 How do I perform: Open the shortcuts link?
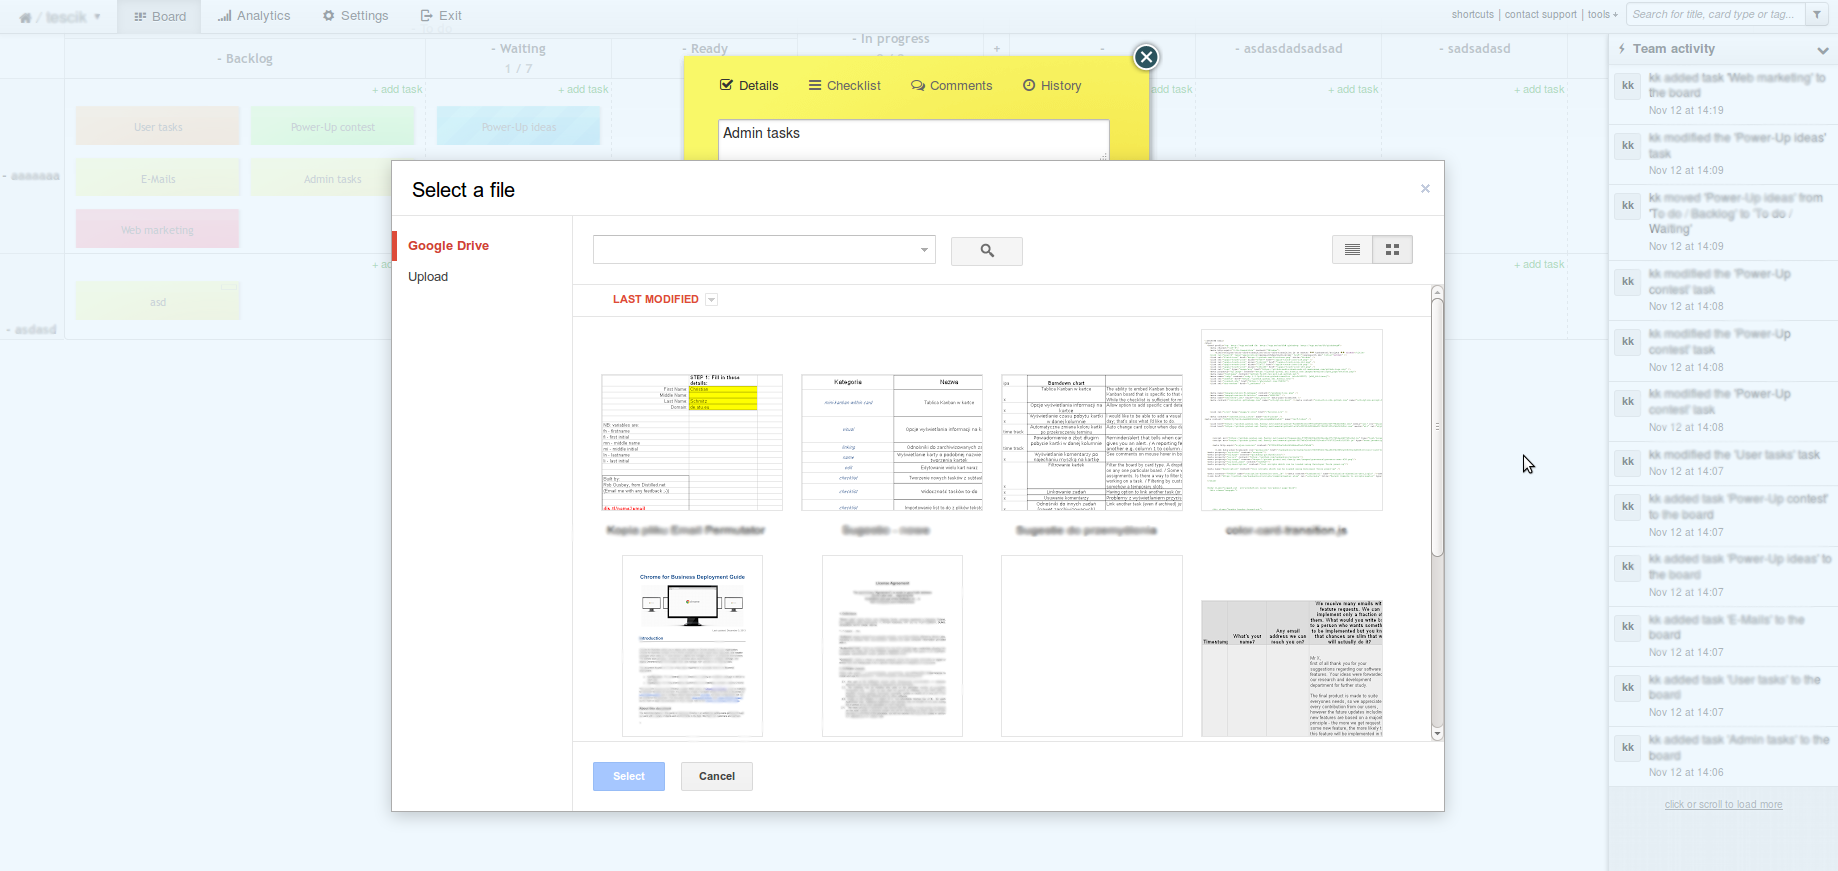click(1472, 15)
